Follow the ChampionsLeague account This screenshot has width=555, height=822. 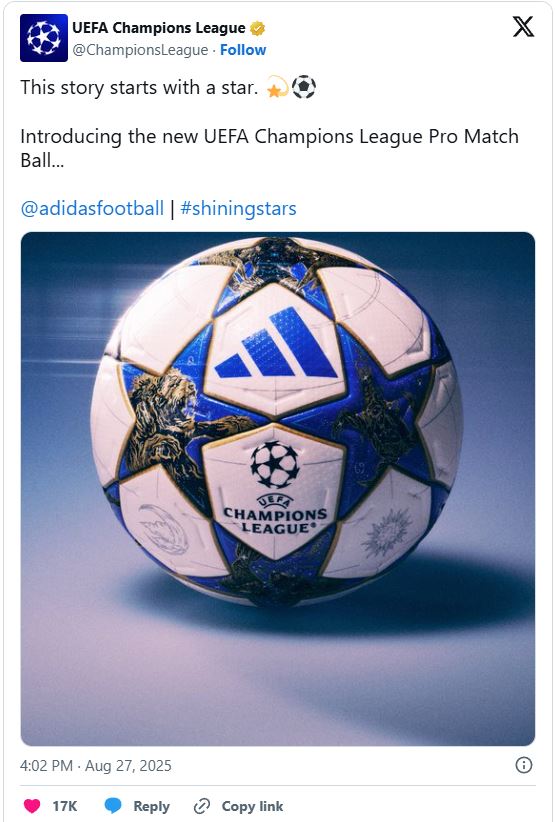pos(243,50)
